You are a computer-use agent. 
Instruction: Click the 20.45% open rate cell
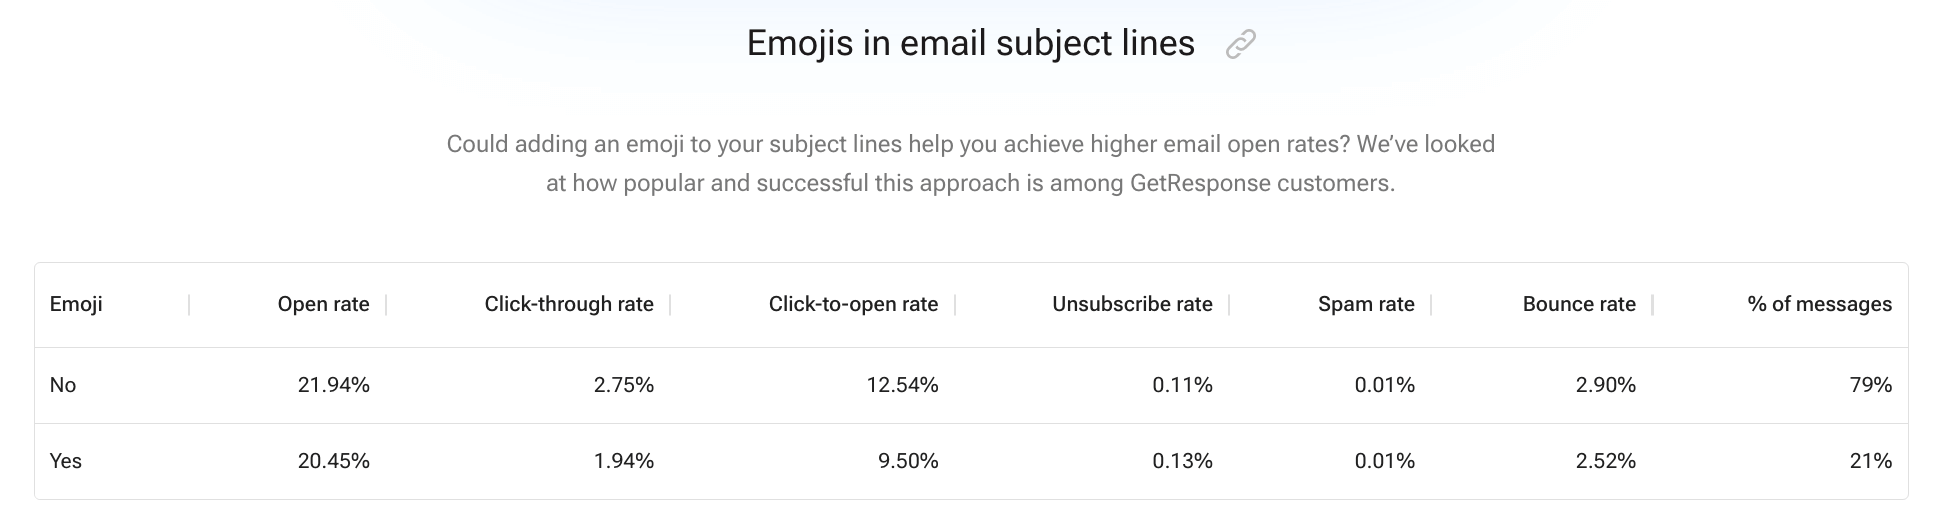click(x=333, y=461)
